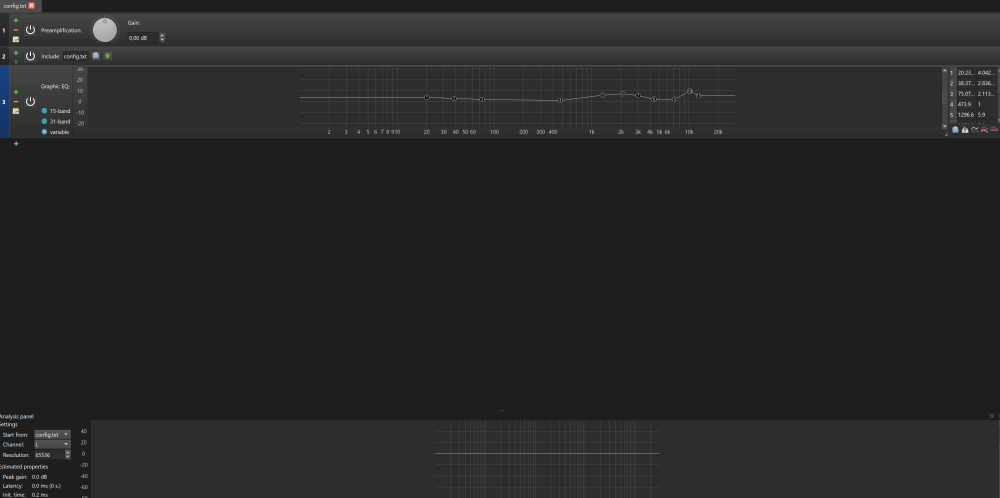The image size is (1000, 498).
Task: Click the Analysis panel title
Action: [17, 416]
